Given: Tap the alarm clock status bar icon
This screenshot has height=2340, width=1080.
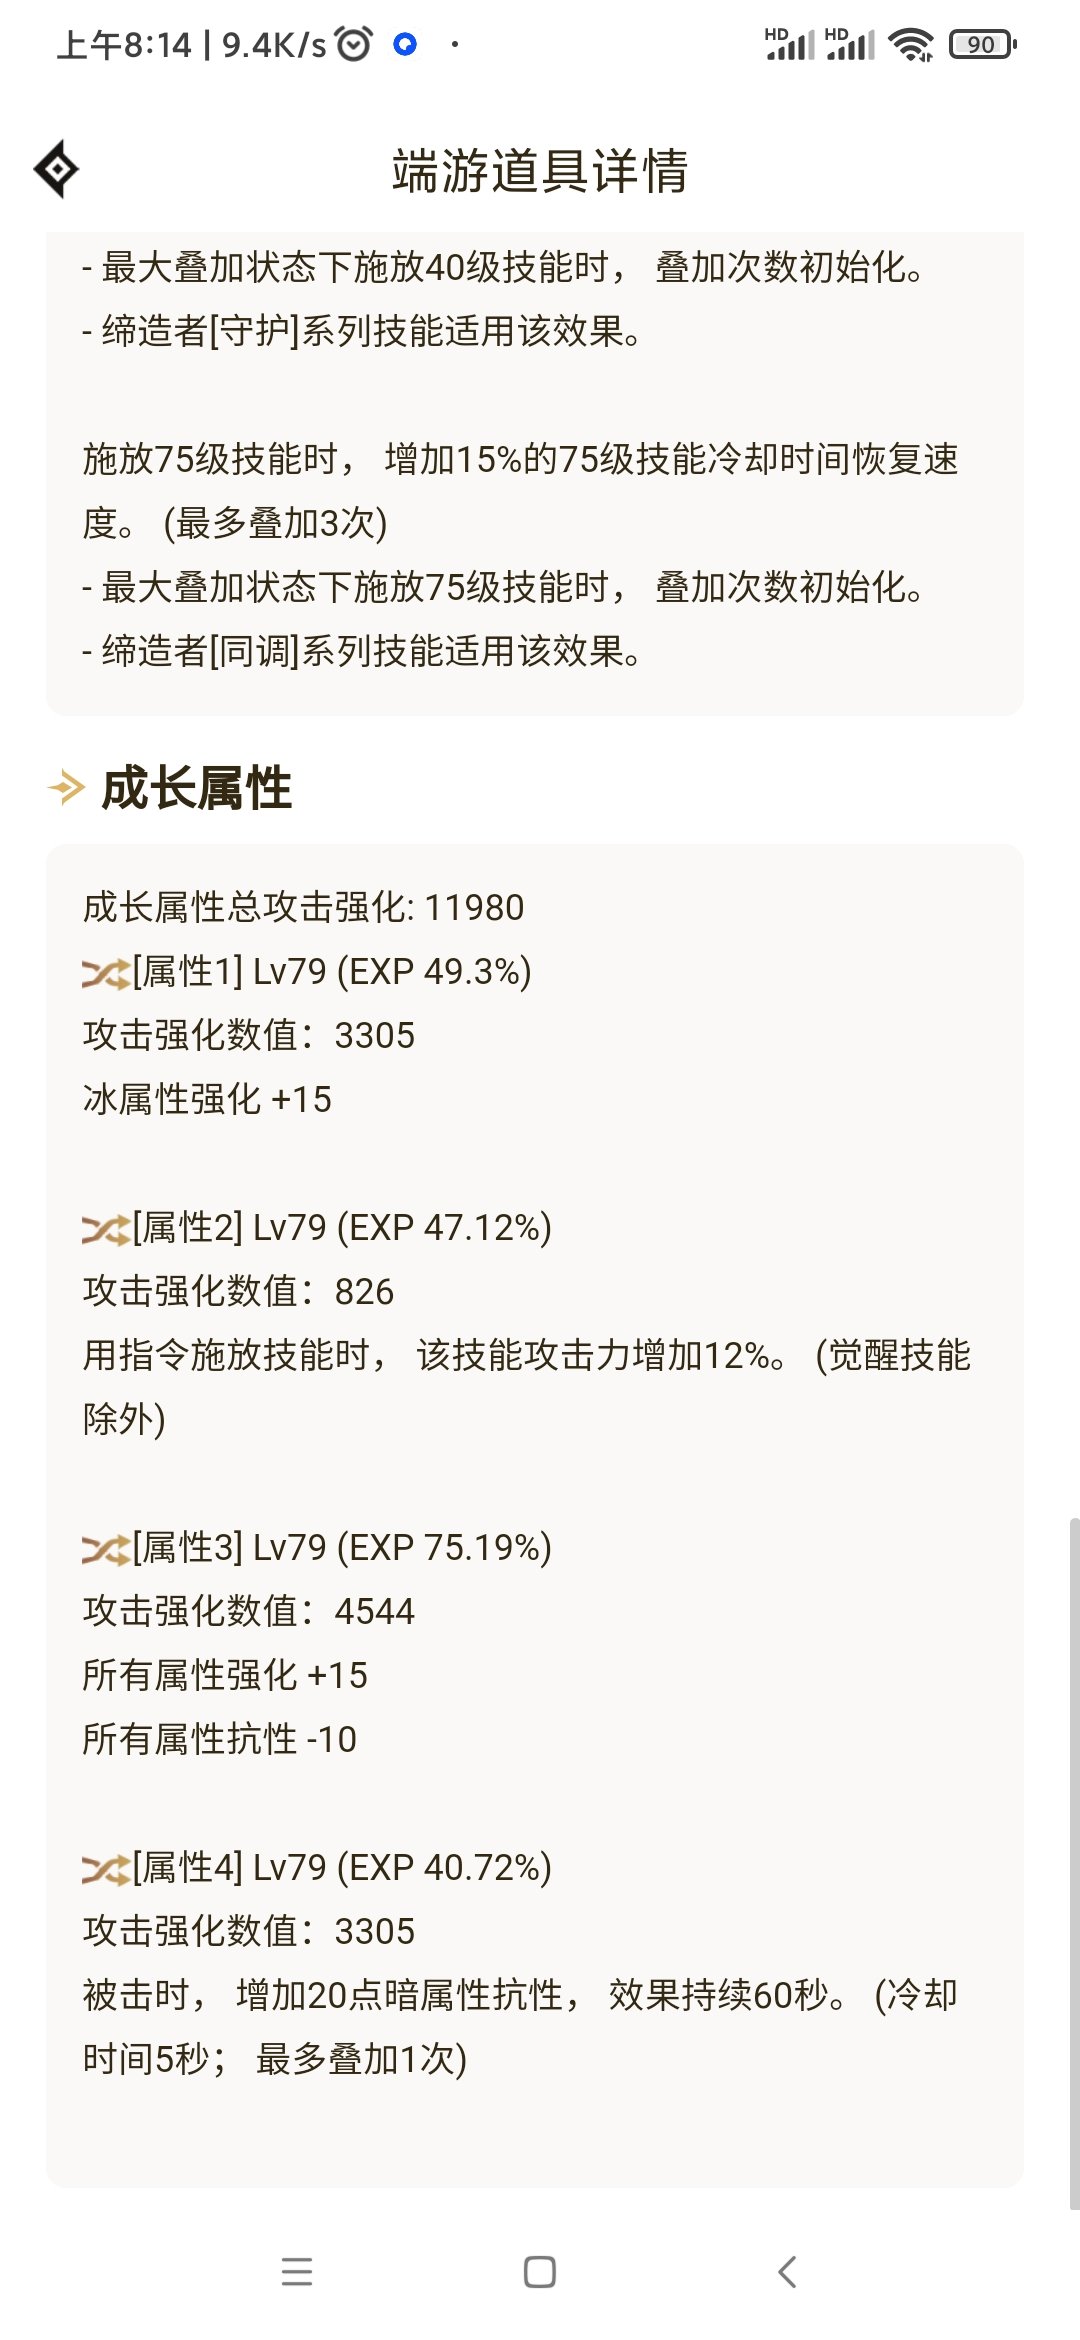Looking at the screenshot, I should coord(354,44).
